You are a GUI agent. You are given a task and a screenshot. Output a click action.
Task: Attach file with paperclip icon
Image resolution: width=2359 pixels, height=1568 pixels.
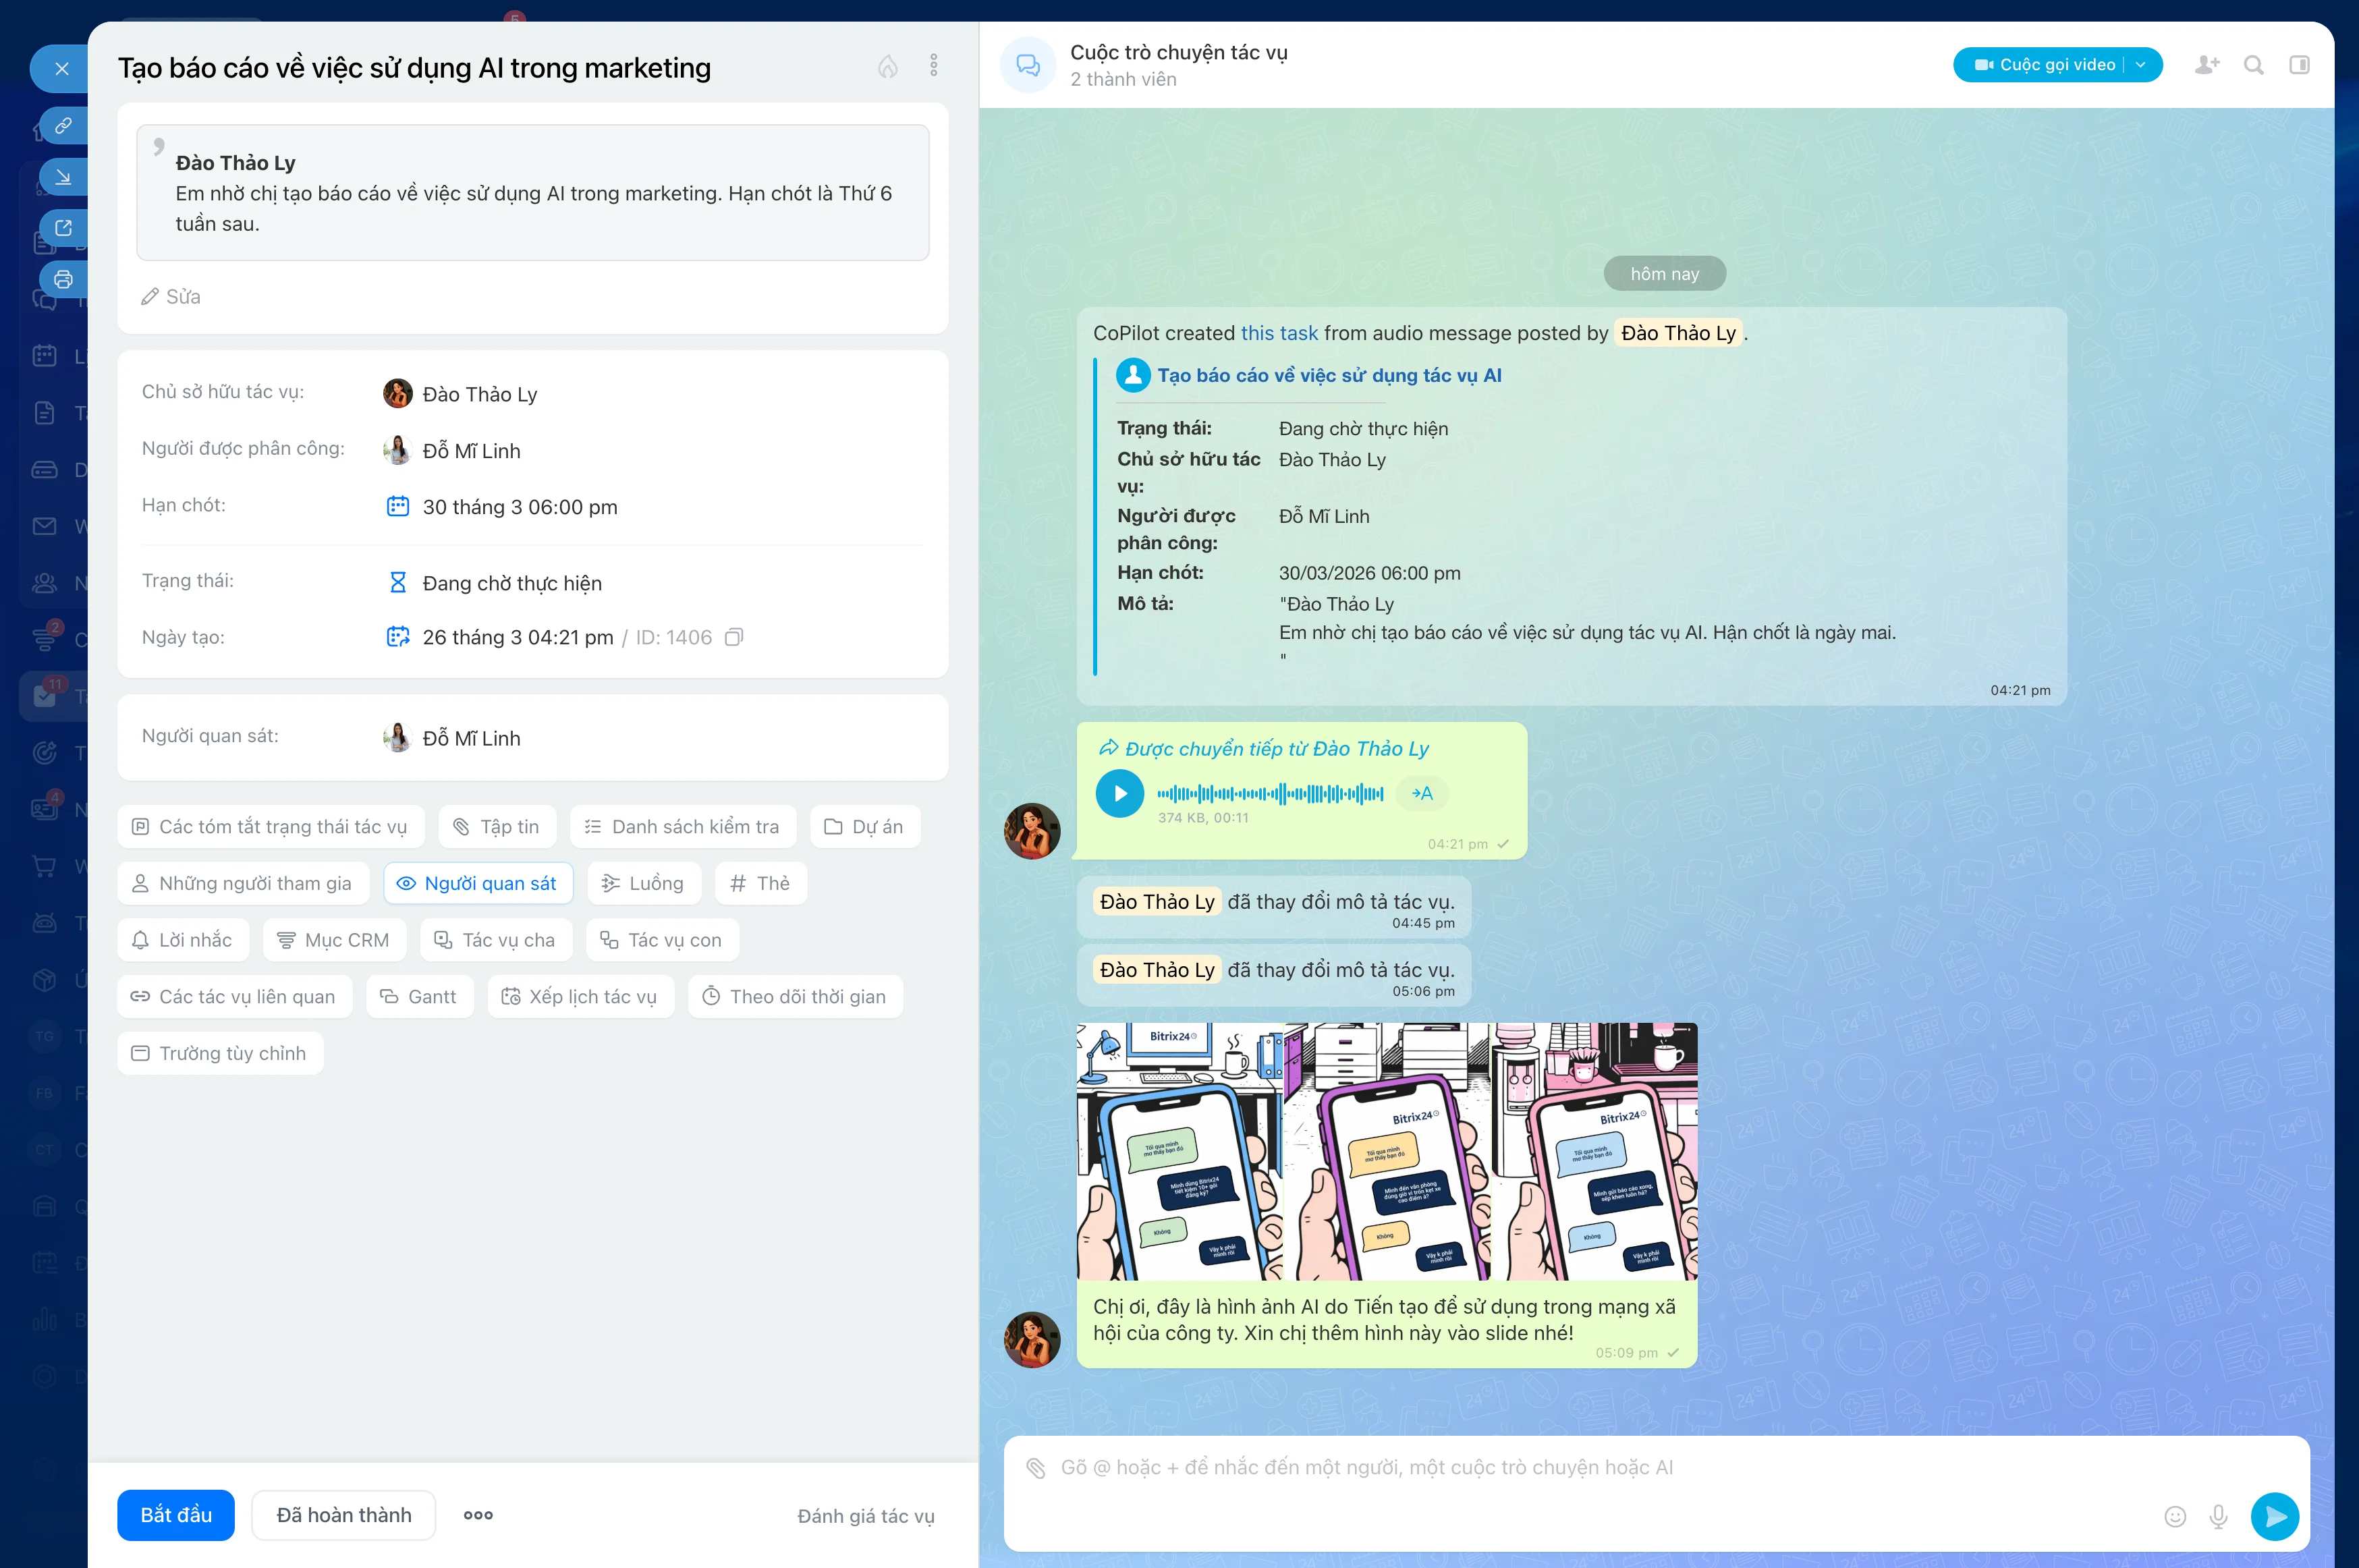click(1036, 1468)
